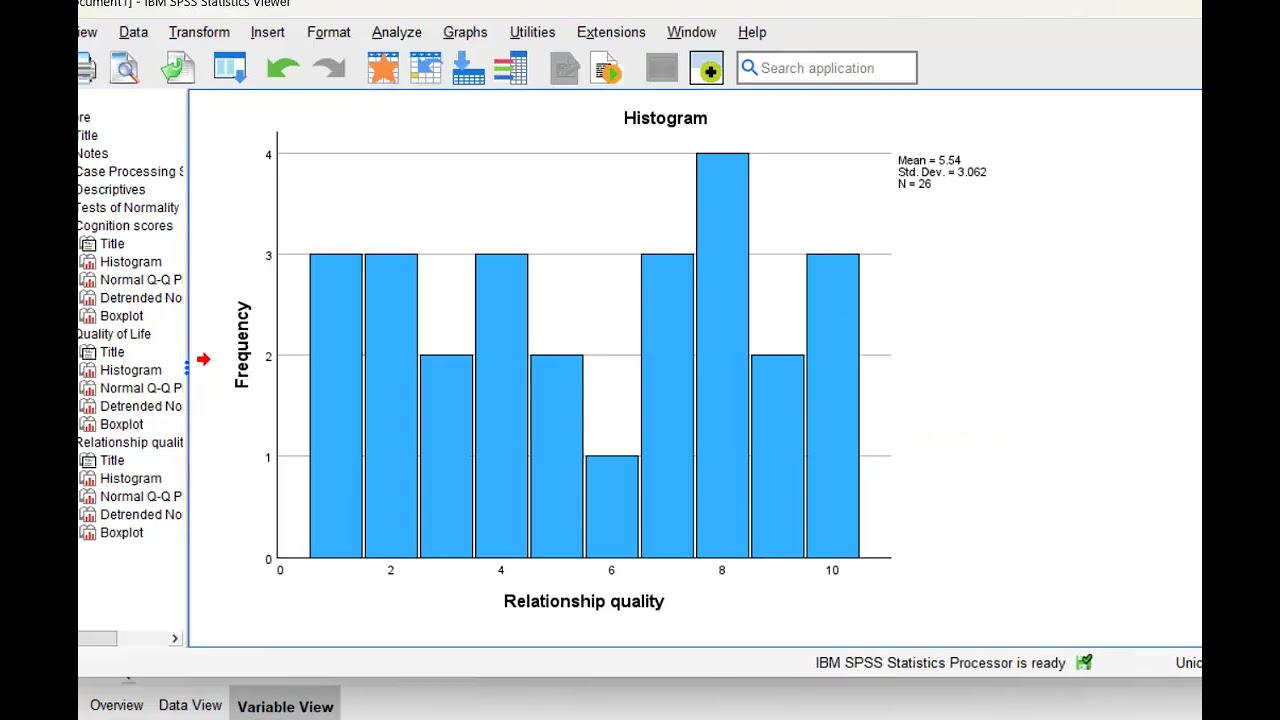
Task: Open the Extensions menu
Action: tap(611, 32)
